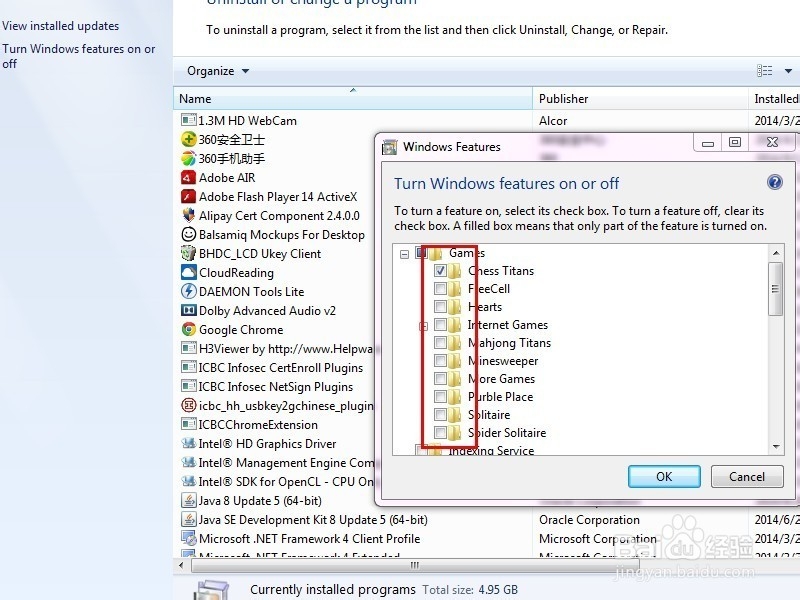Image resolution: width=800 pixels, height=600 pixels.
Task: Check the Purble Place checkbox
Action: pos(440,396)
